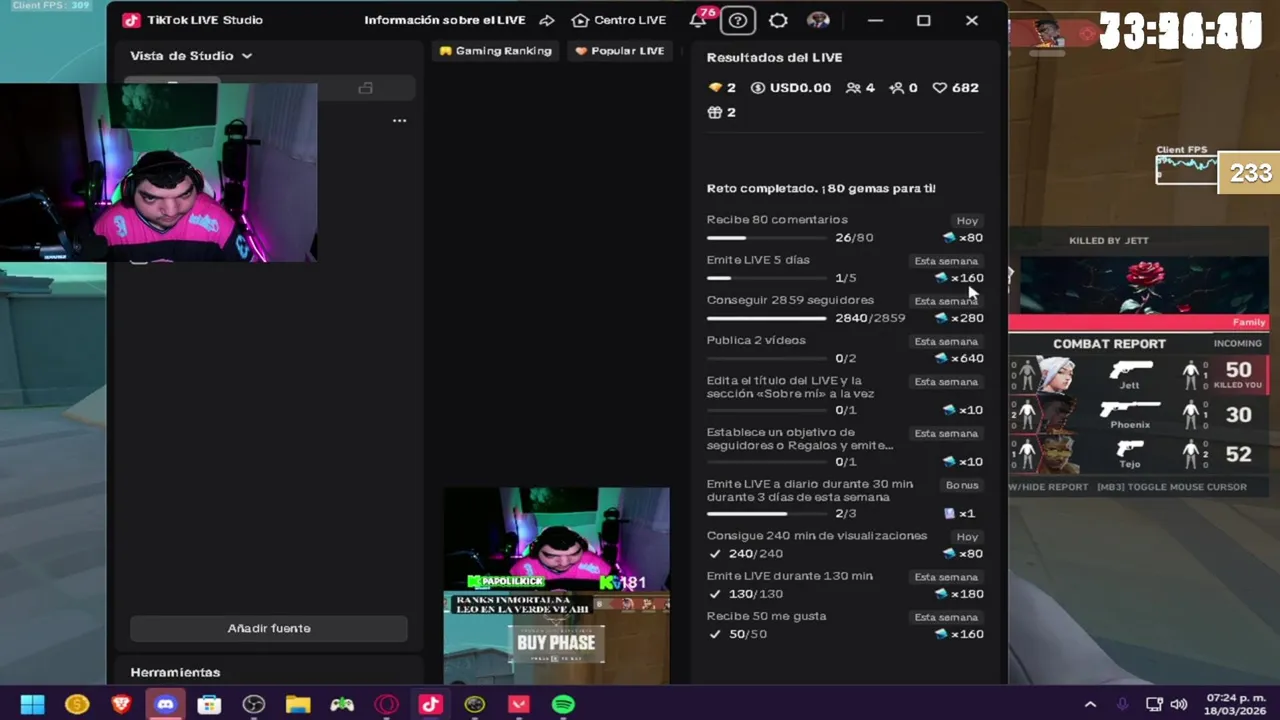Expand the Vista de Studio dropdown
The image size is (1280, 720).
pyautogui.click(x=191, y=56)
